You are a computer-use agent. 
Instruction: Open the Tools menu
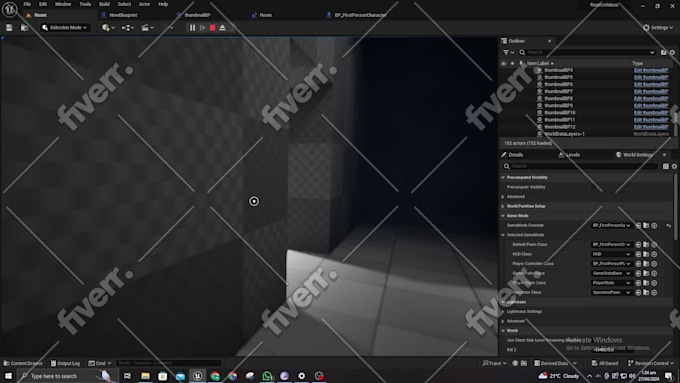coord(85,4)
